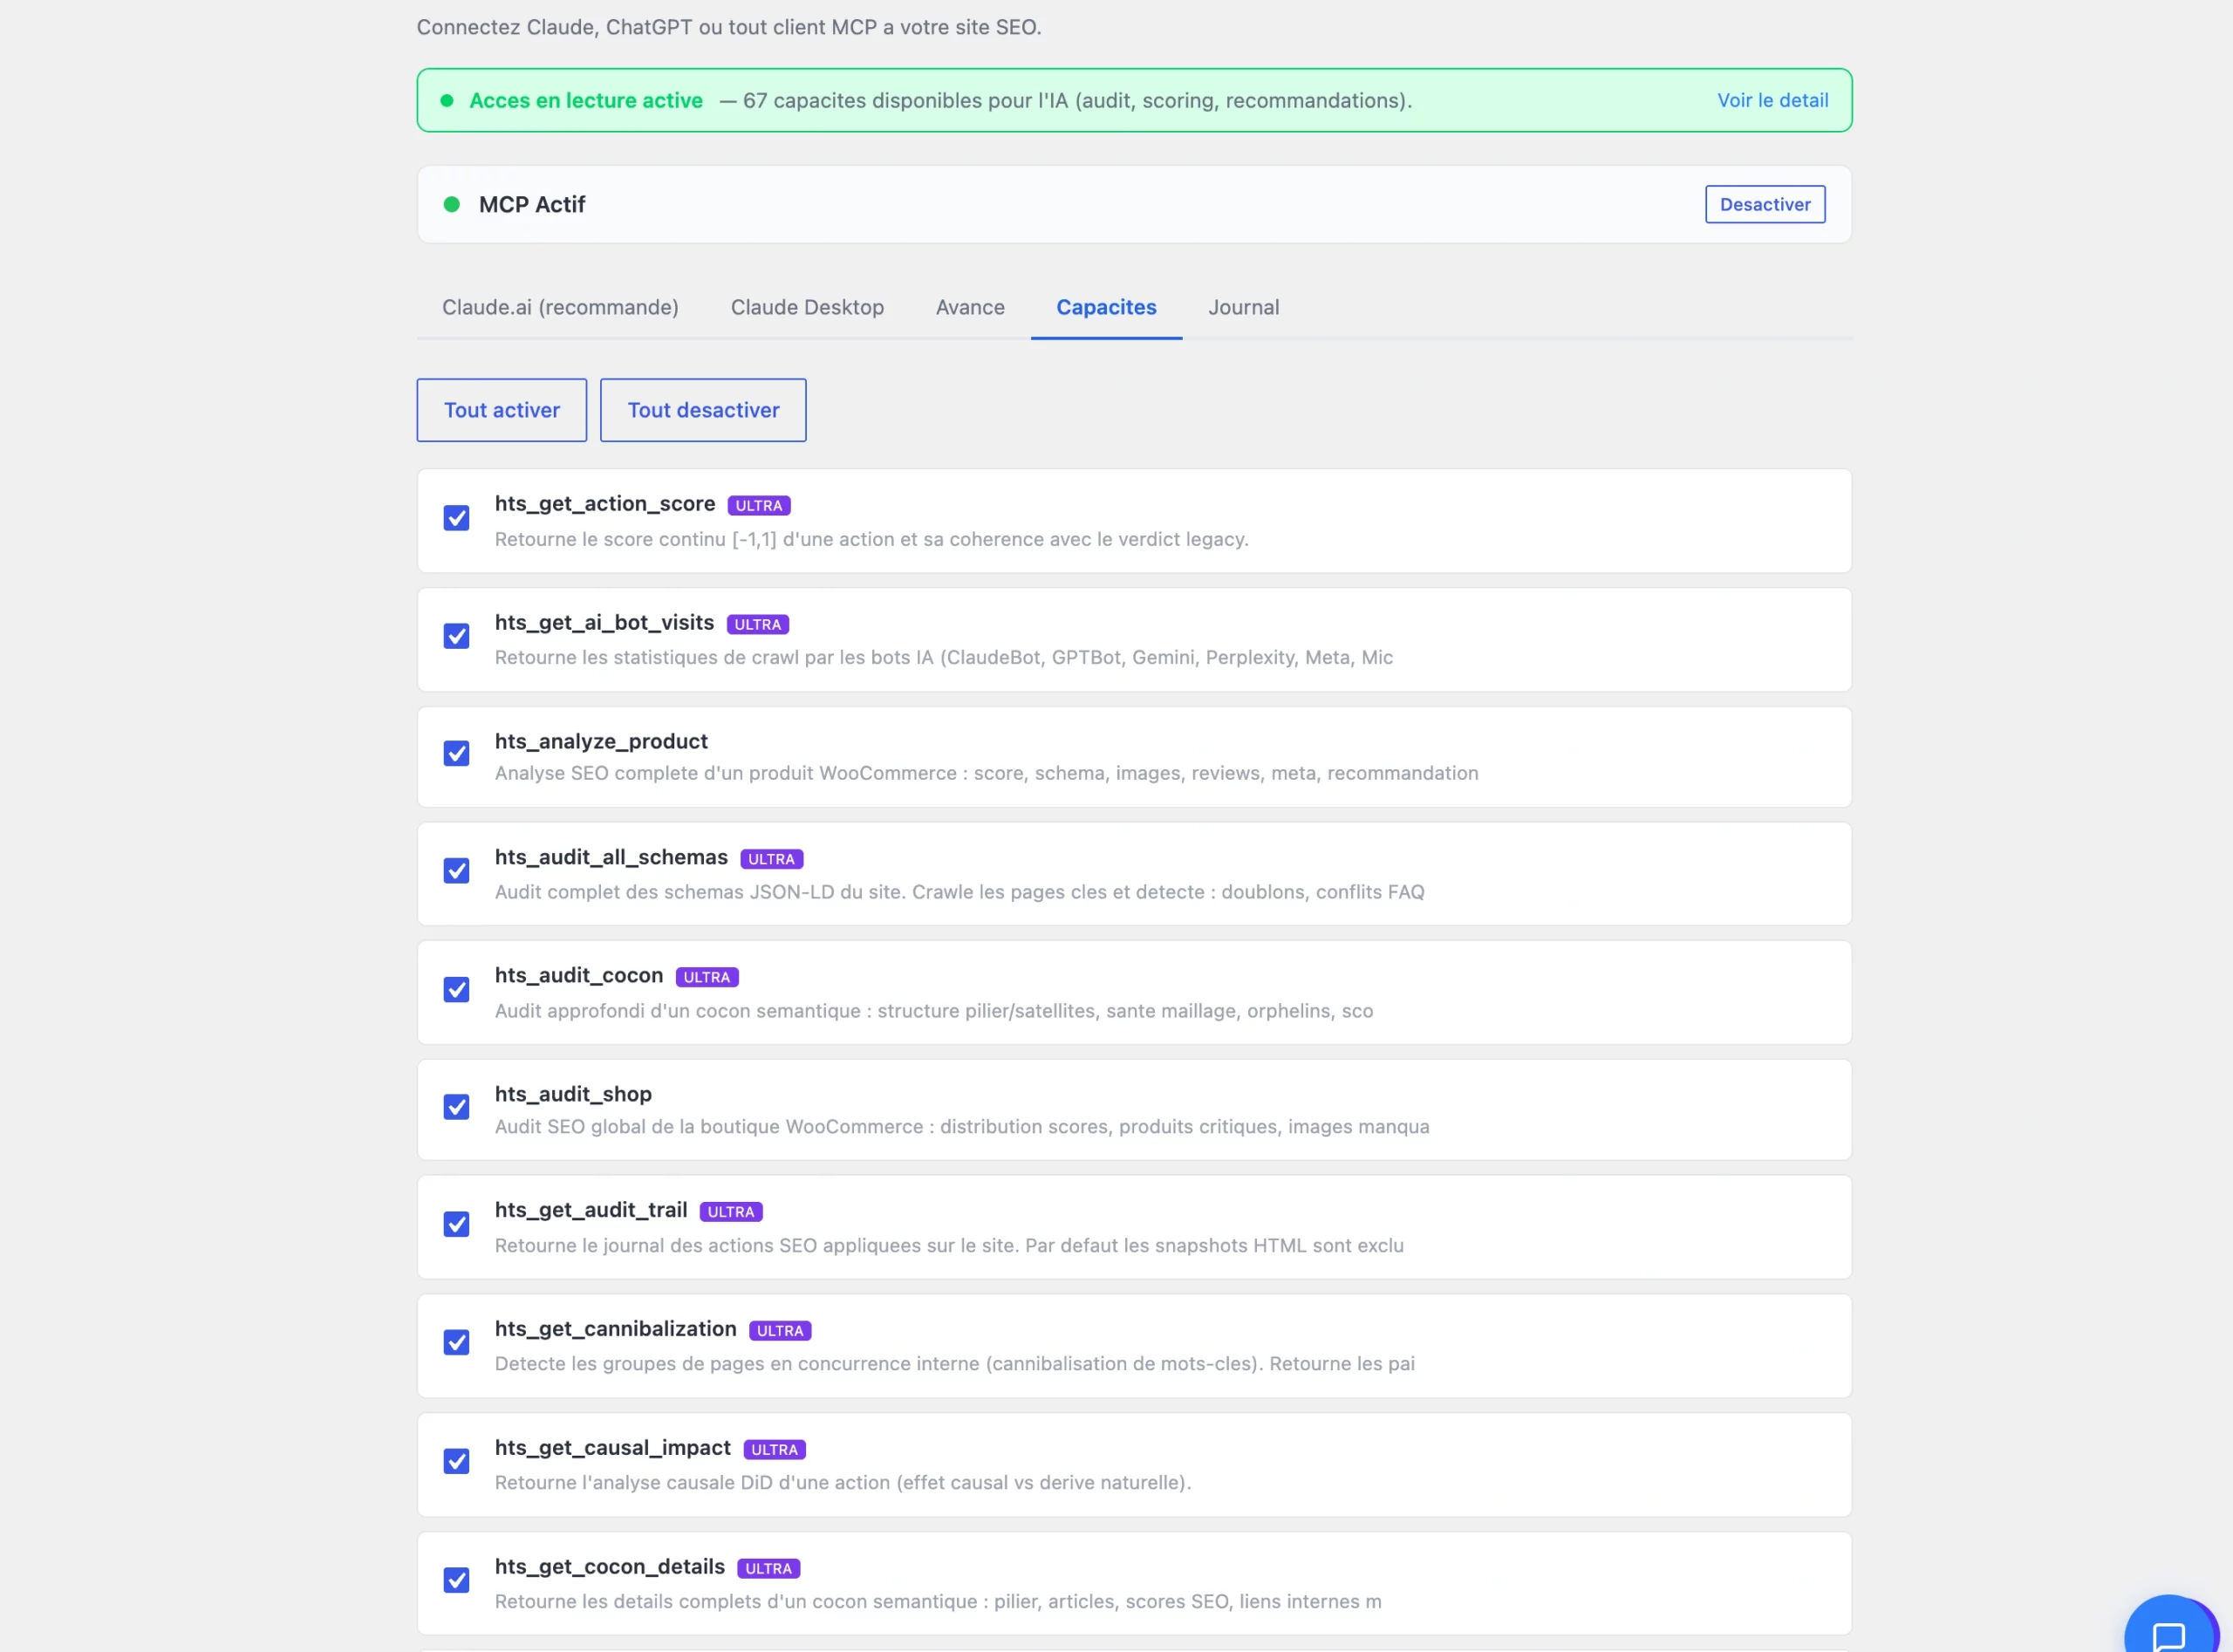Toggle the hts_get_ai_bot_visits checkbox
The image size is (2233, 1652).
point(456,636)
